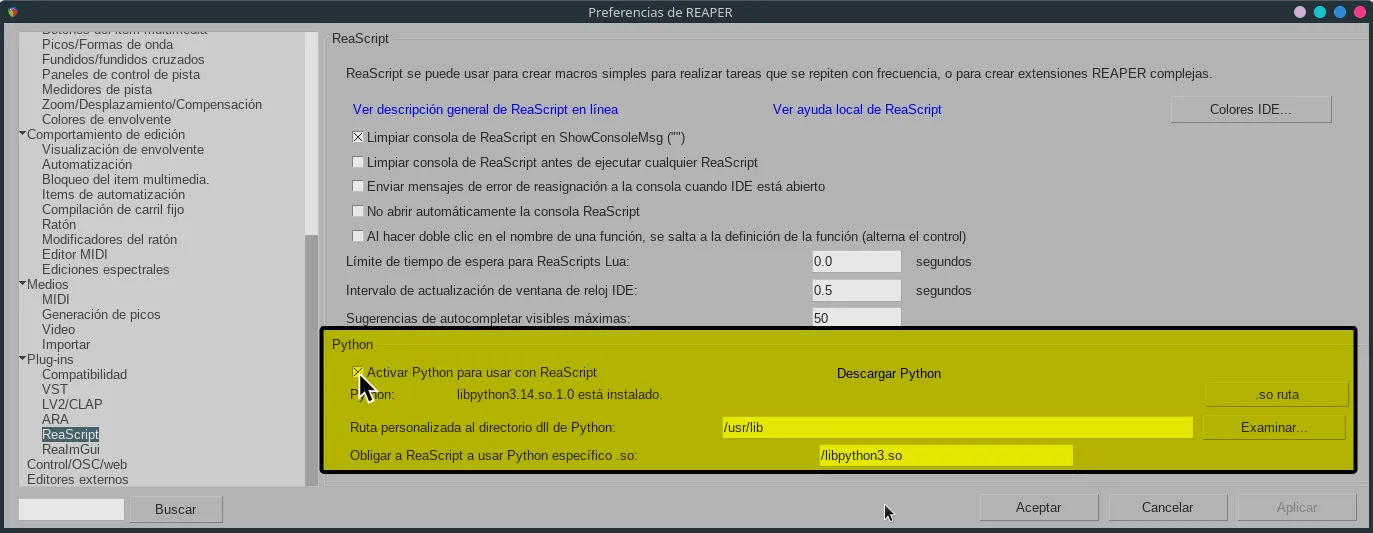
Task: Select Ediciones espectrales tree item
Action: [106, 270]
